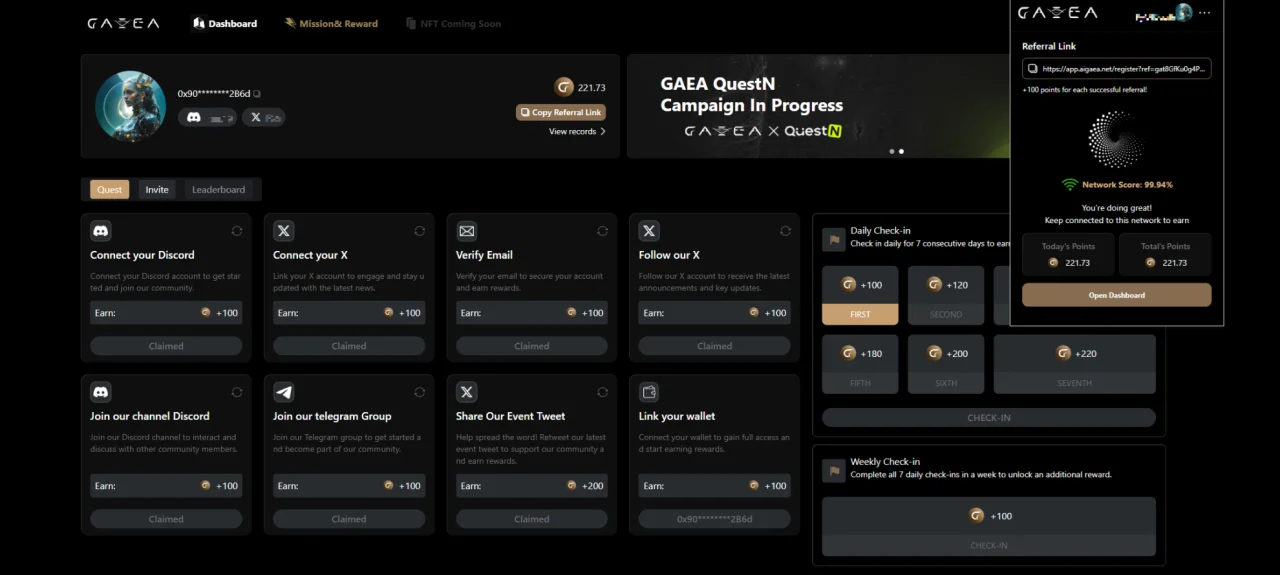Click the copy icon inside the referral link field
This screenshot has height=575, width=1280.
coord(1031,69)
